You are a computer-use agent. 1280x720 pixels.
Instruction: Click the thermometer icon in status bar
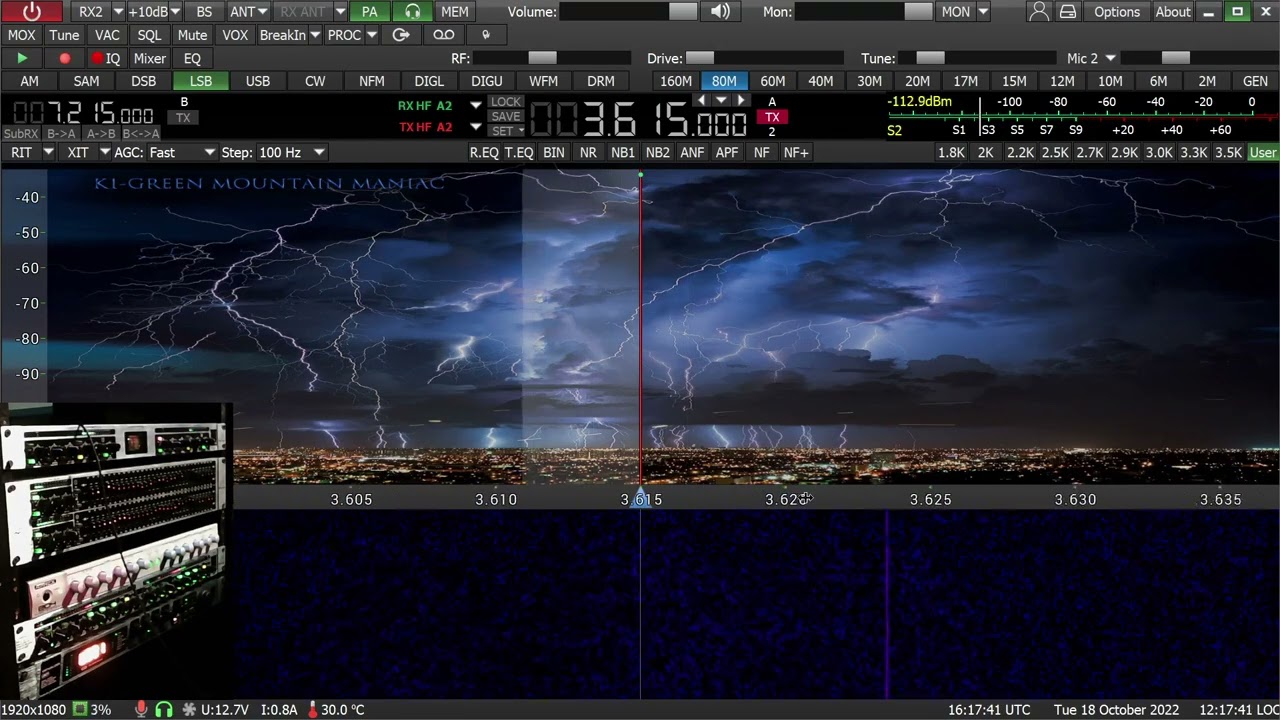click(x=313, y=709)
